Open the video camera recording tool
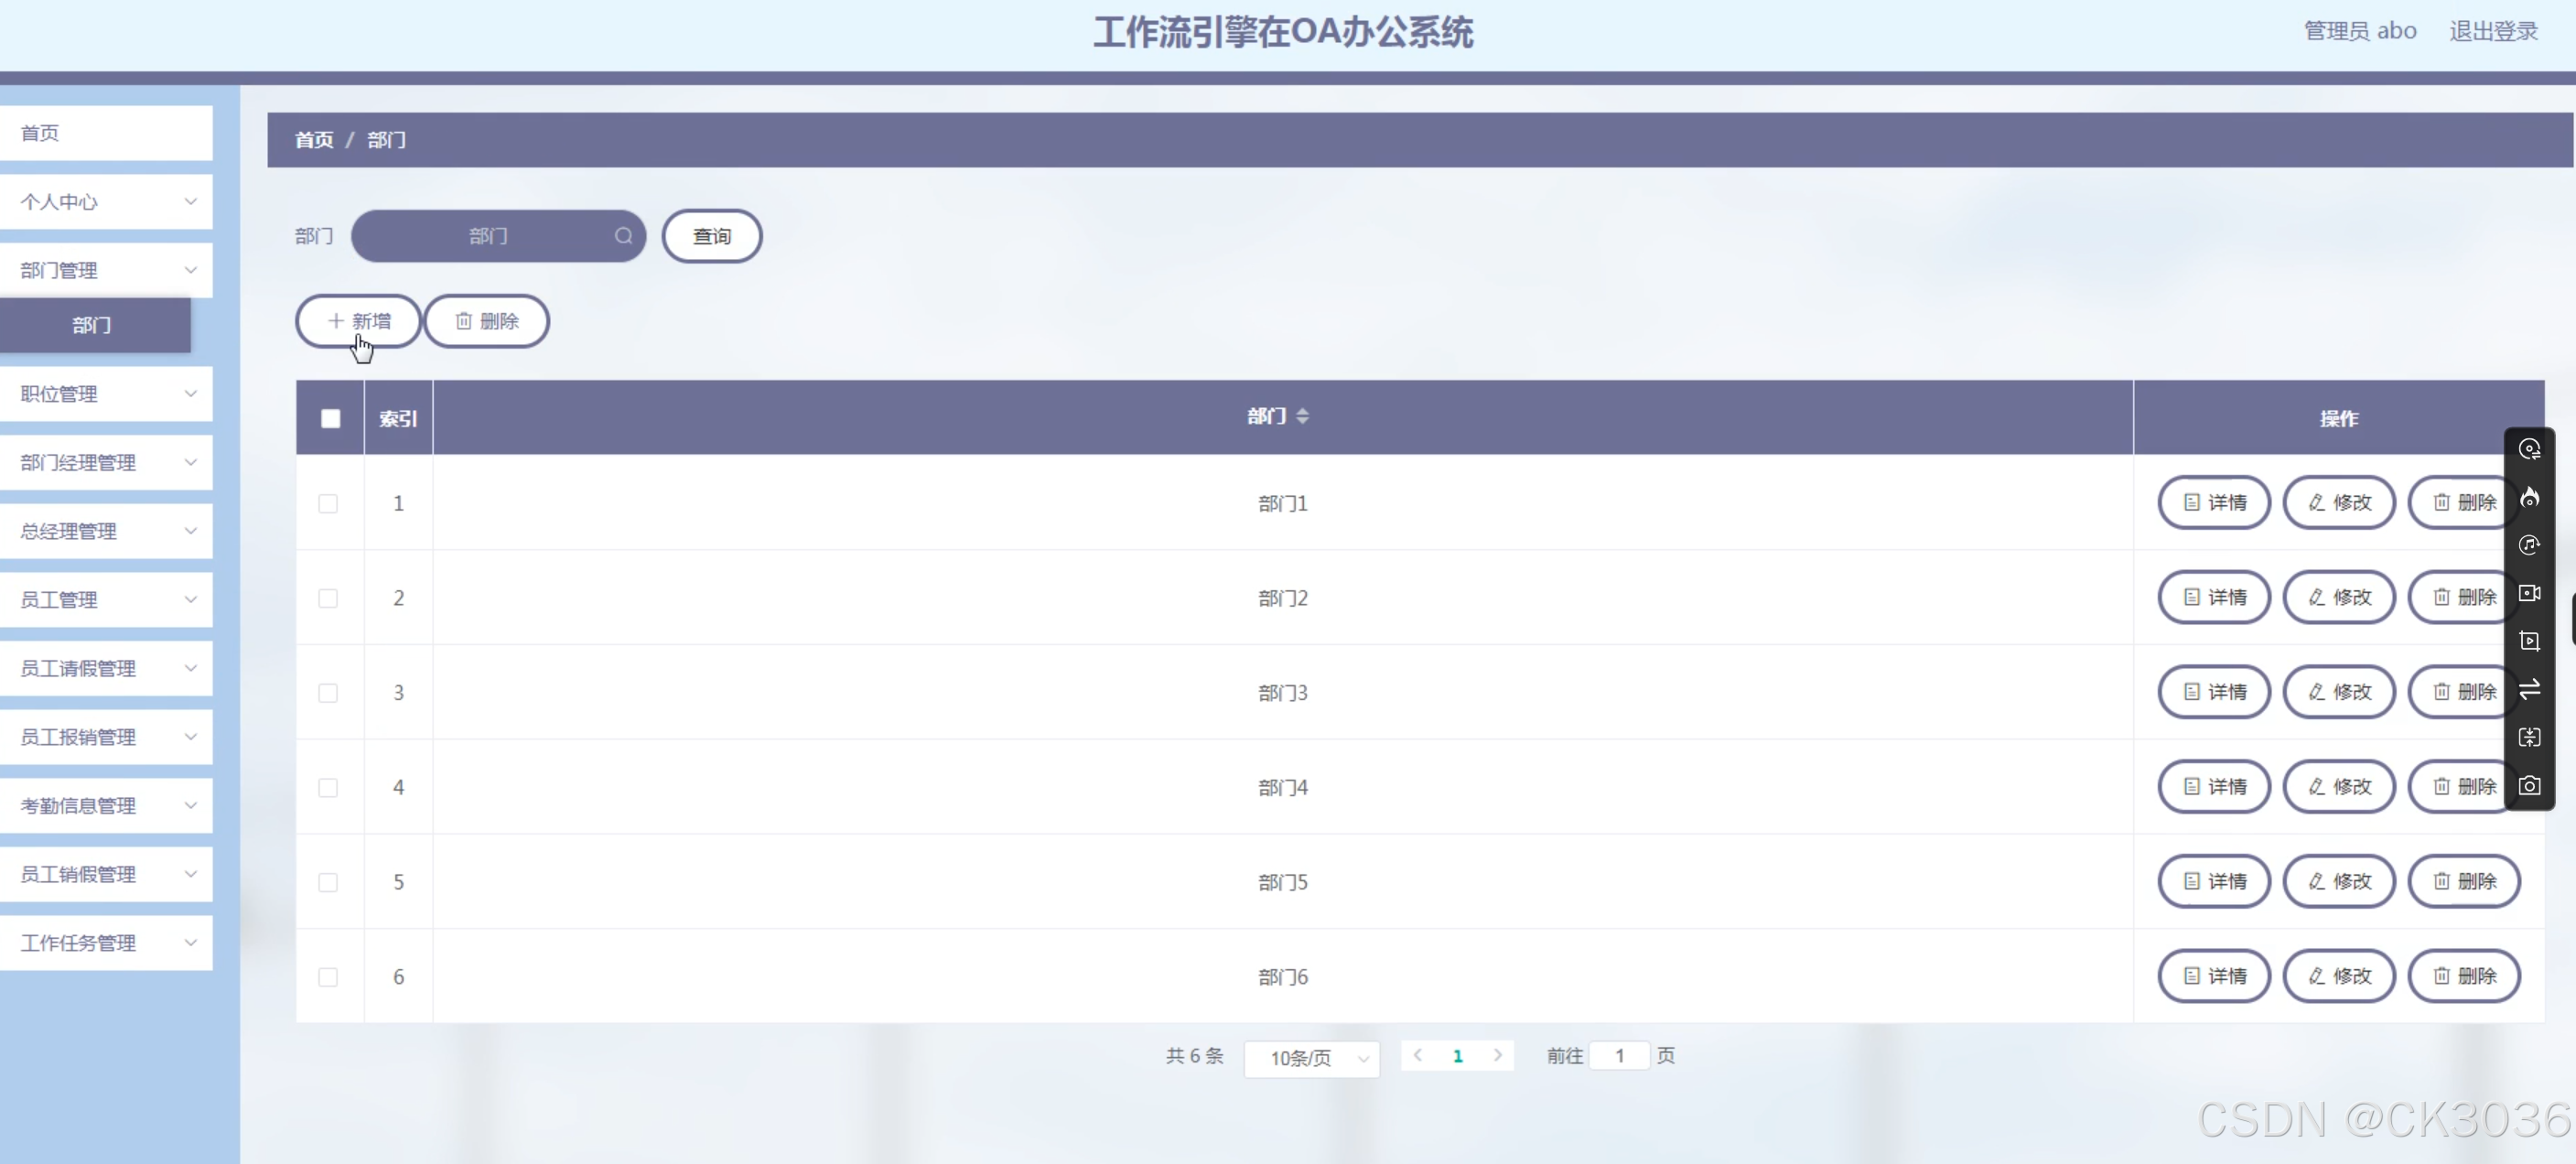This screenshot has width=2576, height=1164. coord(2530,593)
